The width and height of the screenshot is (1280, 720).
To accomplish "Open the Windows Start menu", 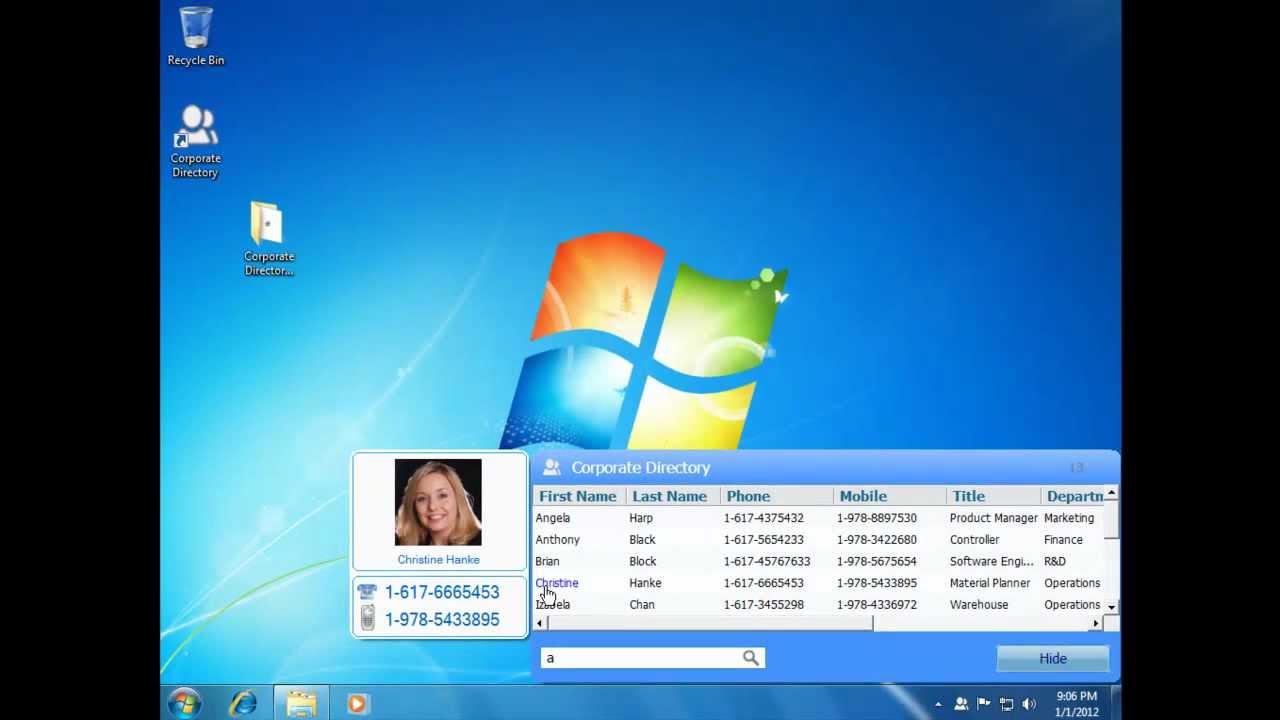I will [184, 703].
